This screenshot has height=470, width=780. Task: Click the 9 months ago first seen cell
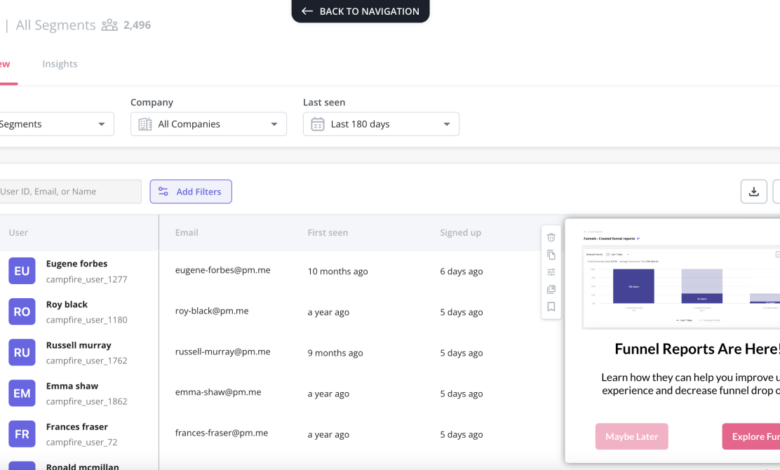coord(335,353)
